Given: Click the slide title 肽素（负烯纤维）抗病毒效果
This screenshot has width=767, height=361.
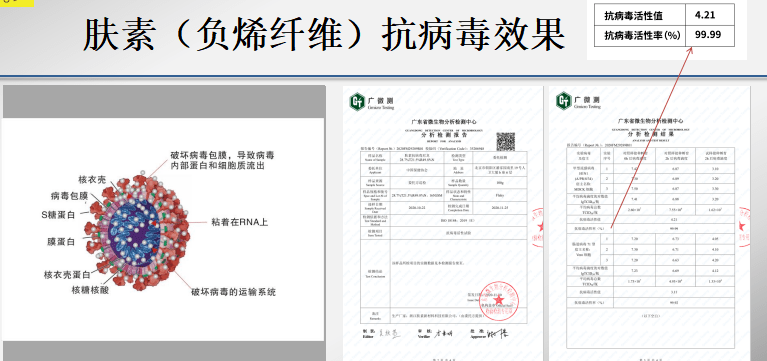Looking at the screenshot, I should [x=324, y=36].
